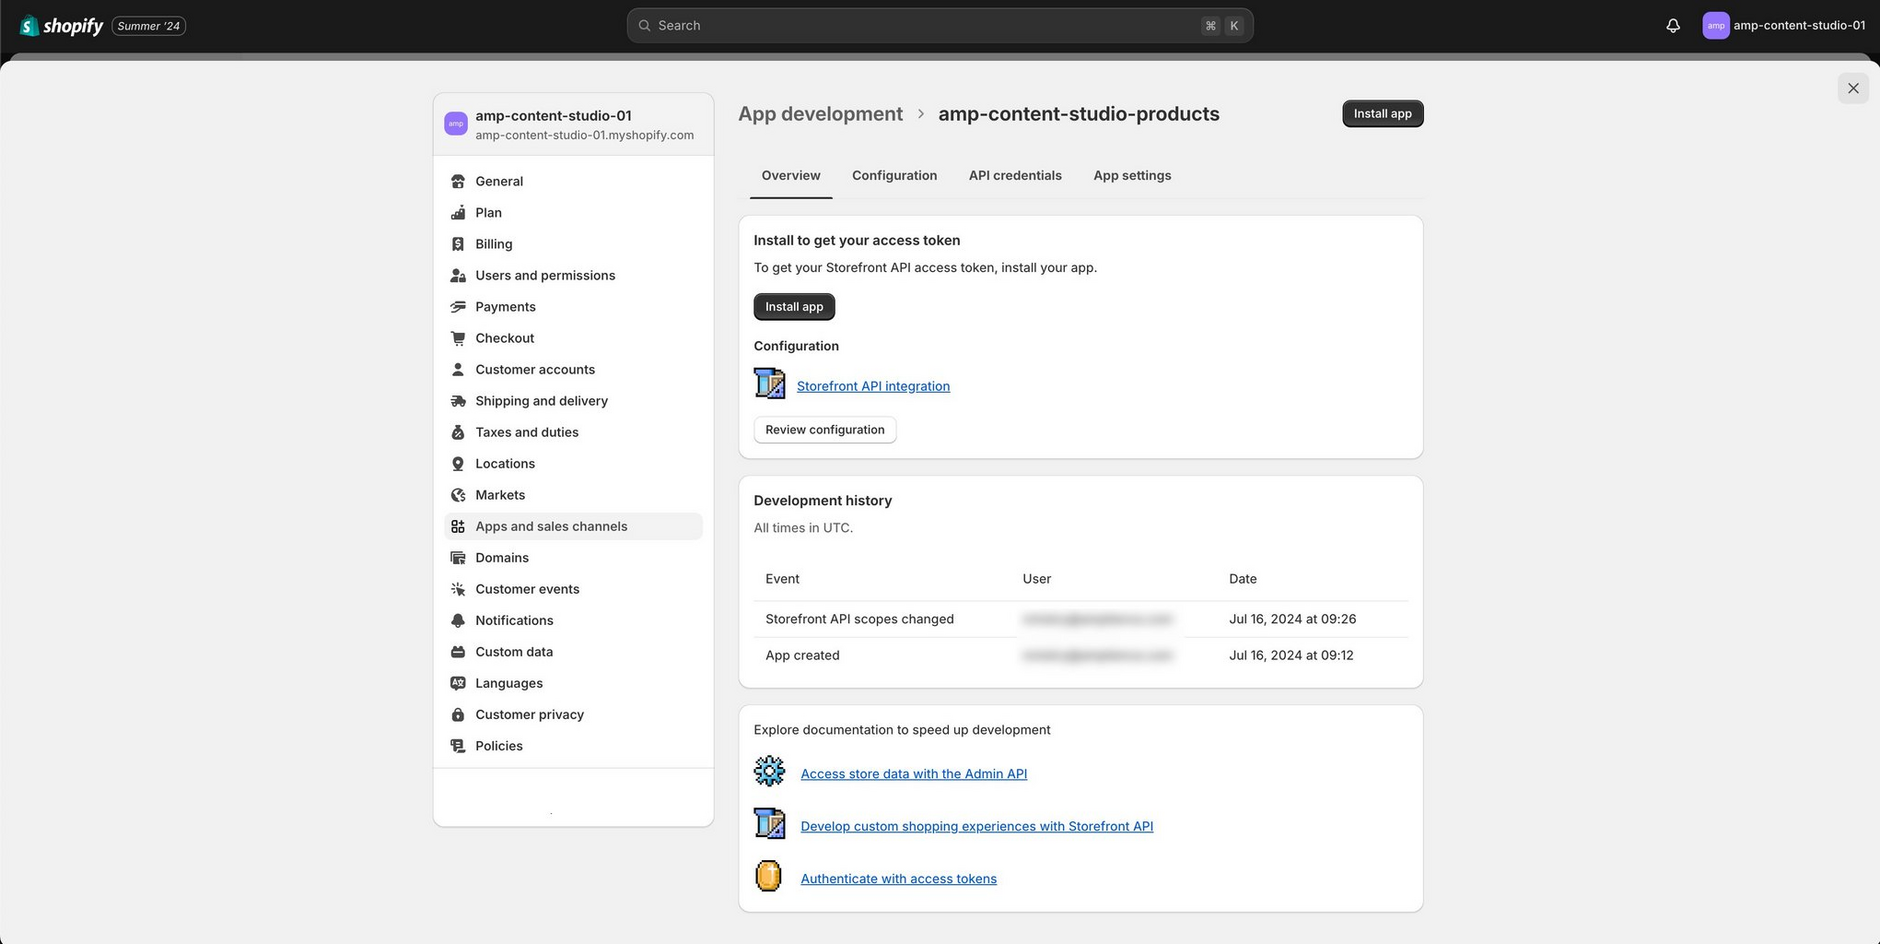Viewport: 1880px width, 944px height.
Task: Click the Admin API gear pixel icon
Action: 769,771
